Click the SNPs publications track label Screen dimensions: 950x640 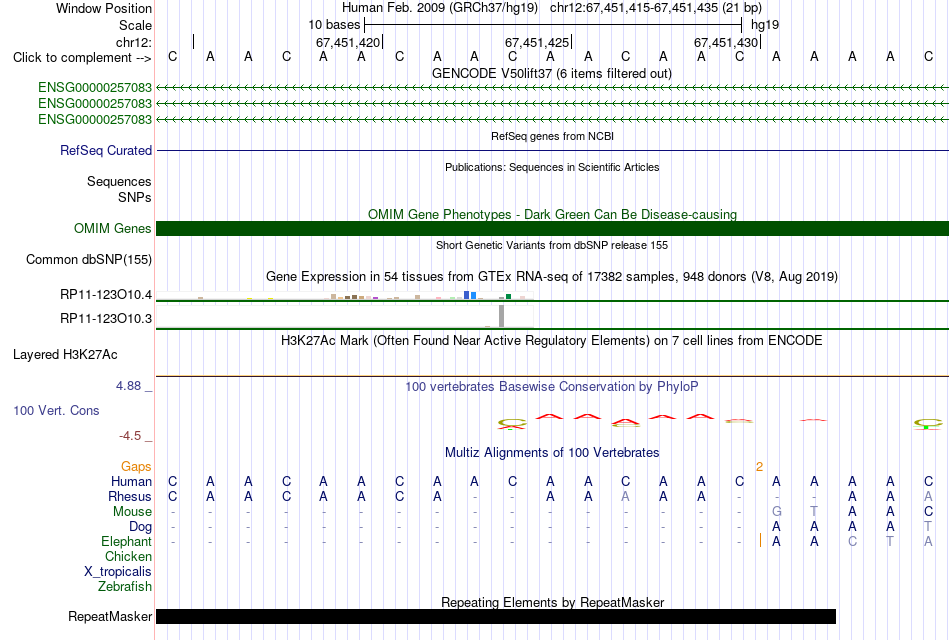[x=135, y=198]
